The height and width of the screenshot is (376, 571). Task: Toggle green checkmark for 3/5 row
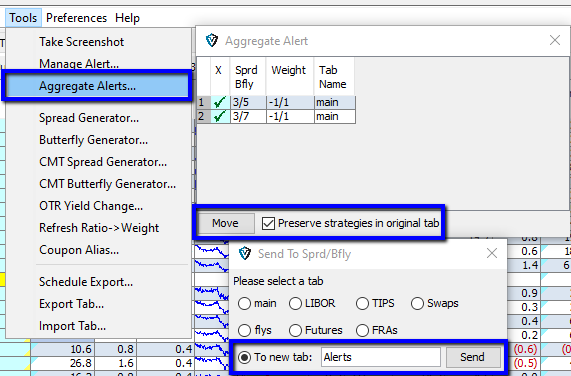(220, 102)
